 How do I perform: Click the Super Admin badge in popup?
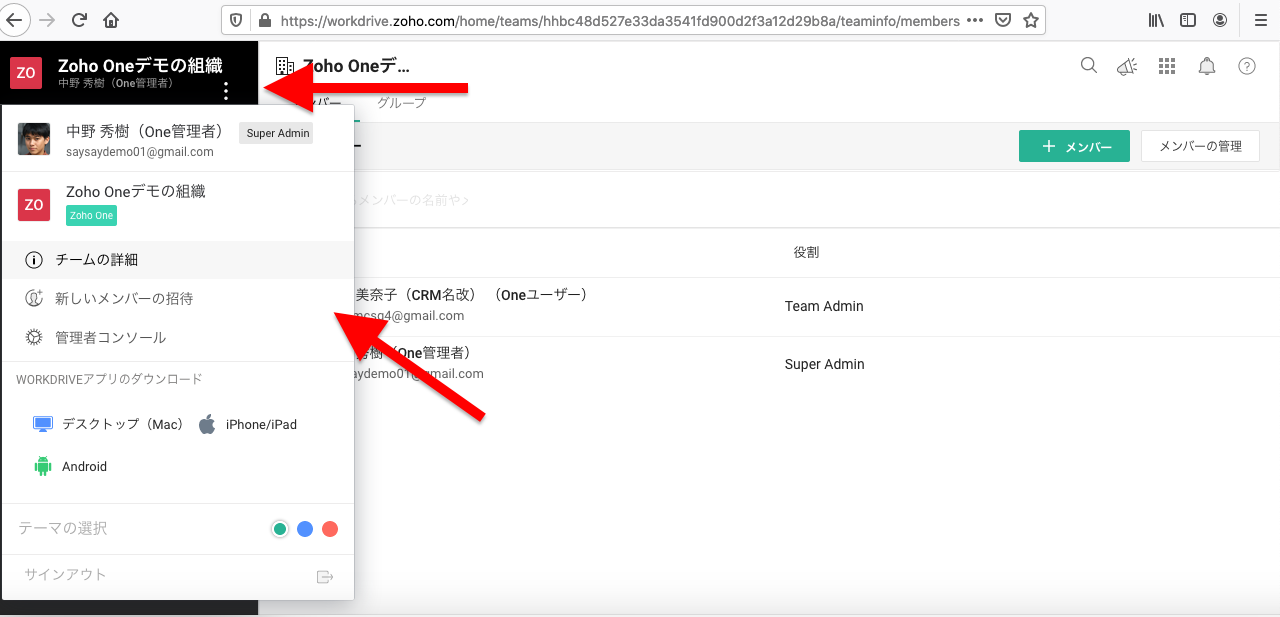tap(278, 133)
